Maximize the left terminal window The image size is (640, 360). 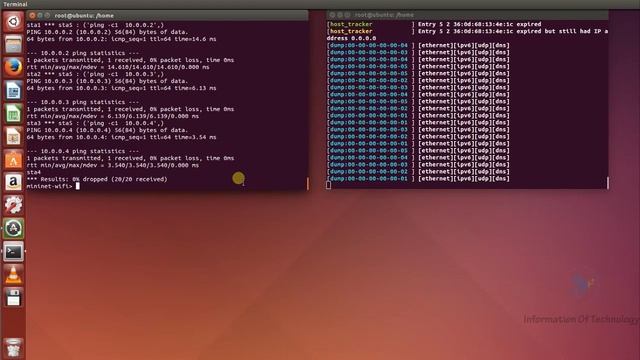pos(47,16)
